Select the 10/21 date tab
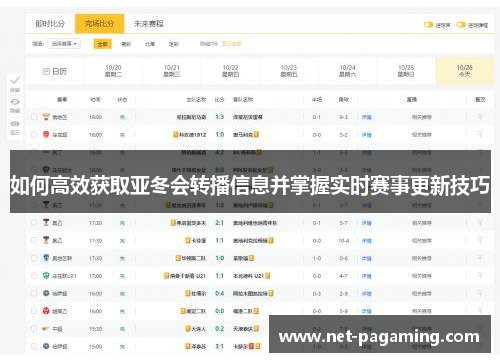This screenshot has height=362, width=500. (x=172, y=71)
